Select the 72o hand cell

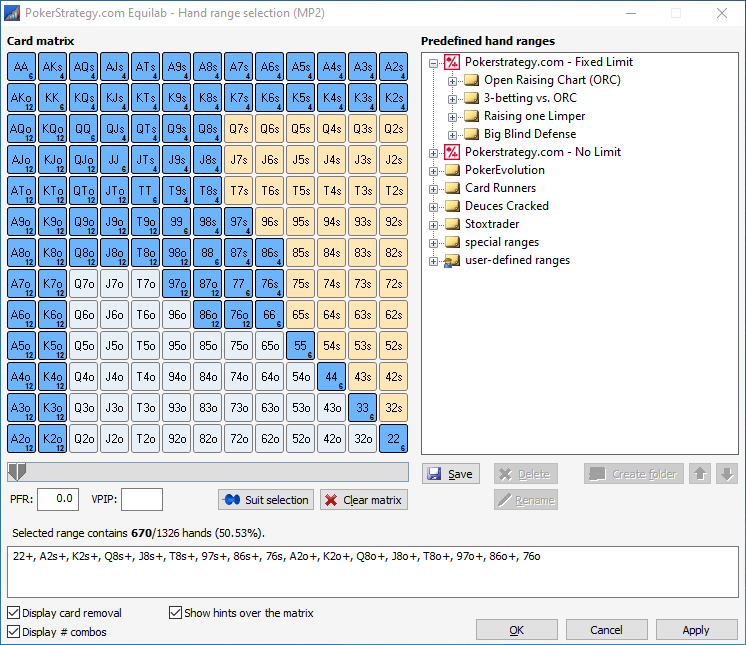(x=238, y=439)
